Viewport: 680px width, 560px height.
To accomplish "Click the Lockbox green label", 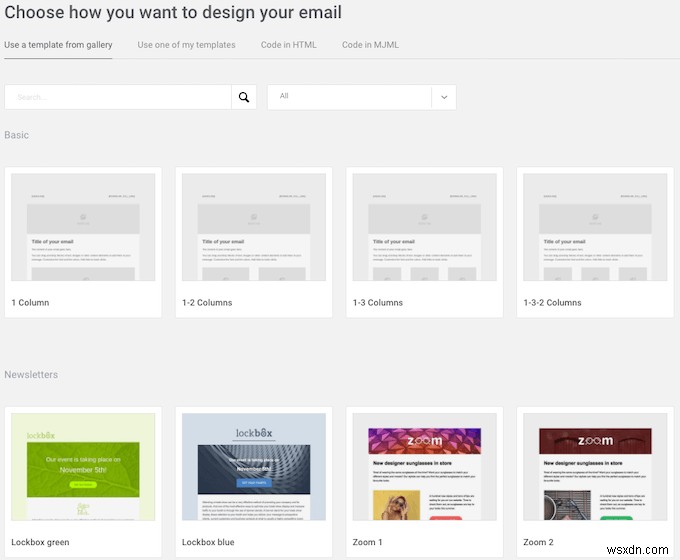I will coord(40,542).
